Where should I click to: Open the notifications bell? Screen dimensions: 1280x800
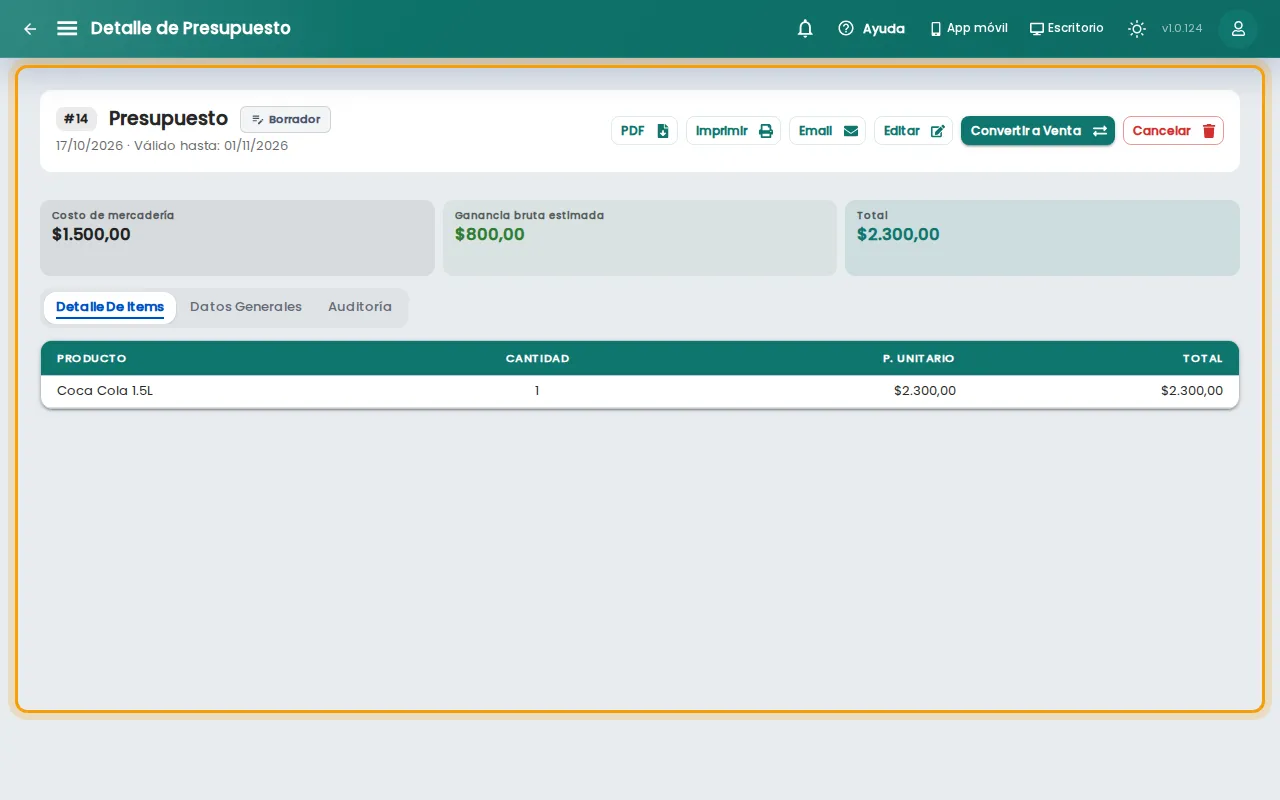pyautogui.click(x=805, y=29)
